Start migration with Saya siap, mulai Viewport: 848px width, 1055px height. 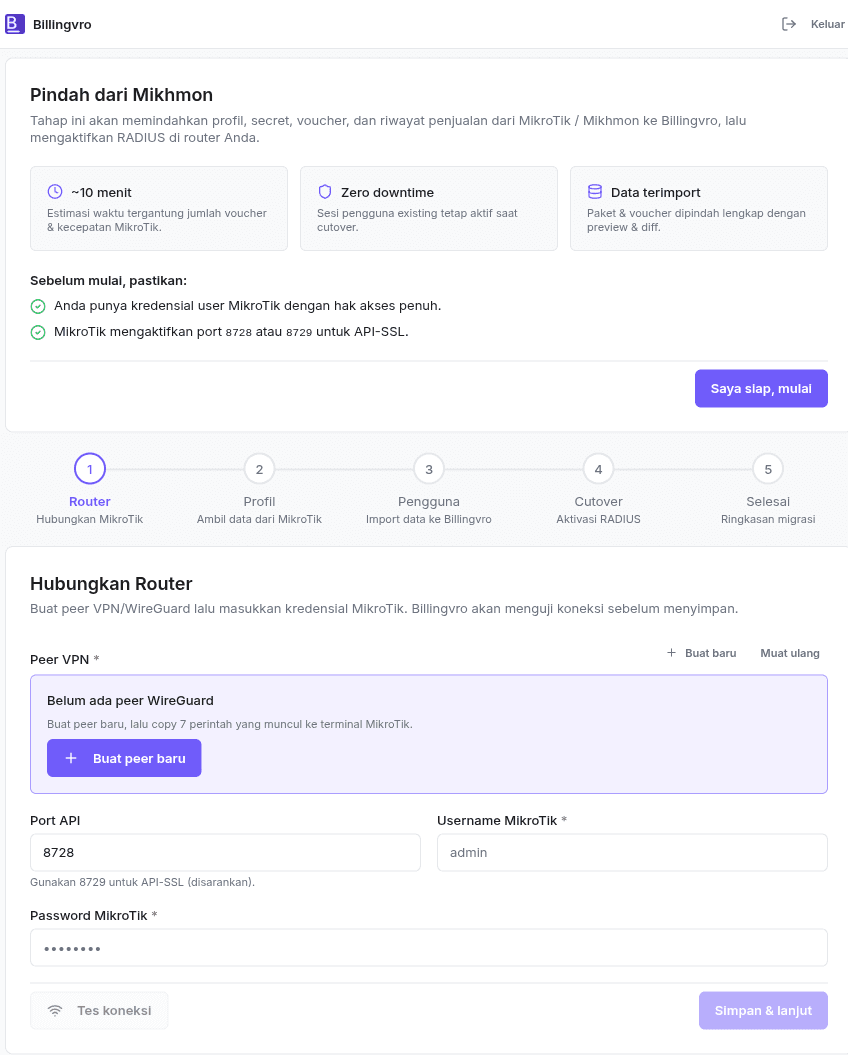[761, 388]
